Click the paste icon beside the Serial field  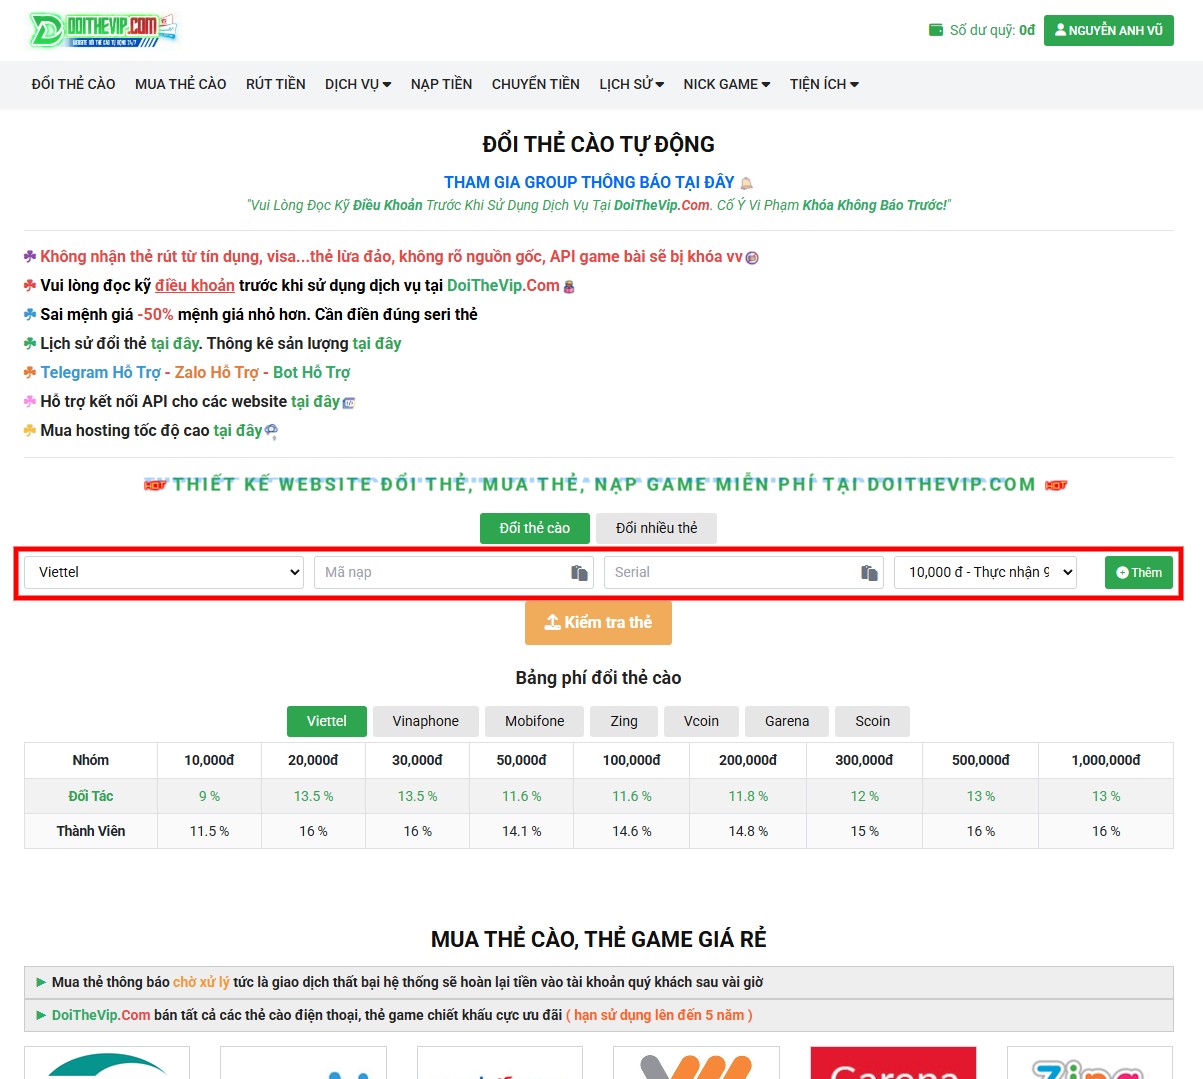[869, 572]
